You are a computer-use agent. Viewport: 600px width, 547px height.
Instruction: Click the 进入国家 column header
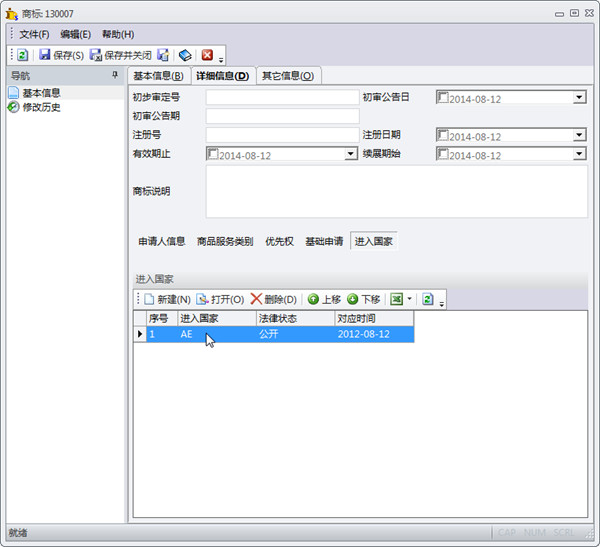point(217,318)
